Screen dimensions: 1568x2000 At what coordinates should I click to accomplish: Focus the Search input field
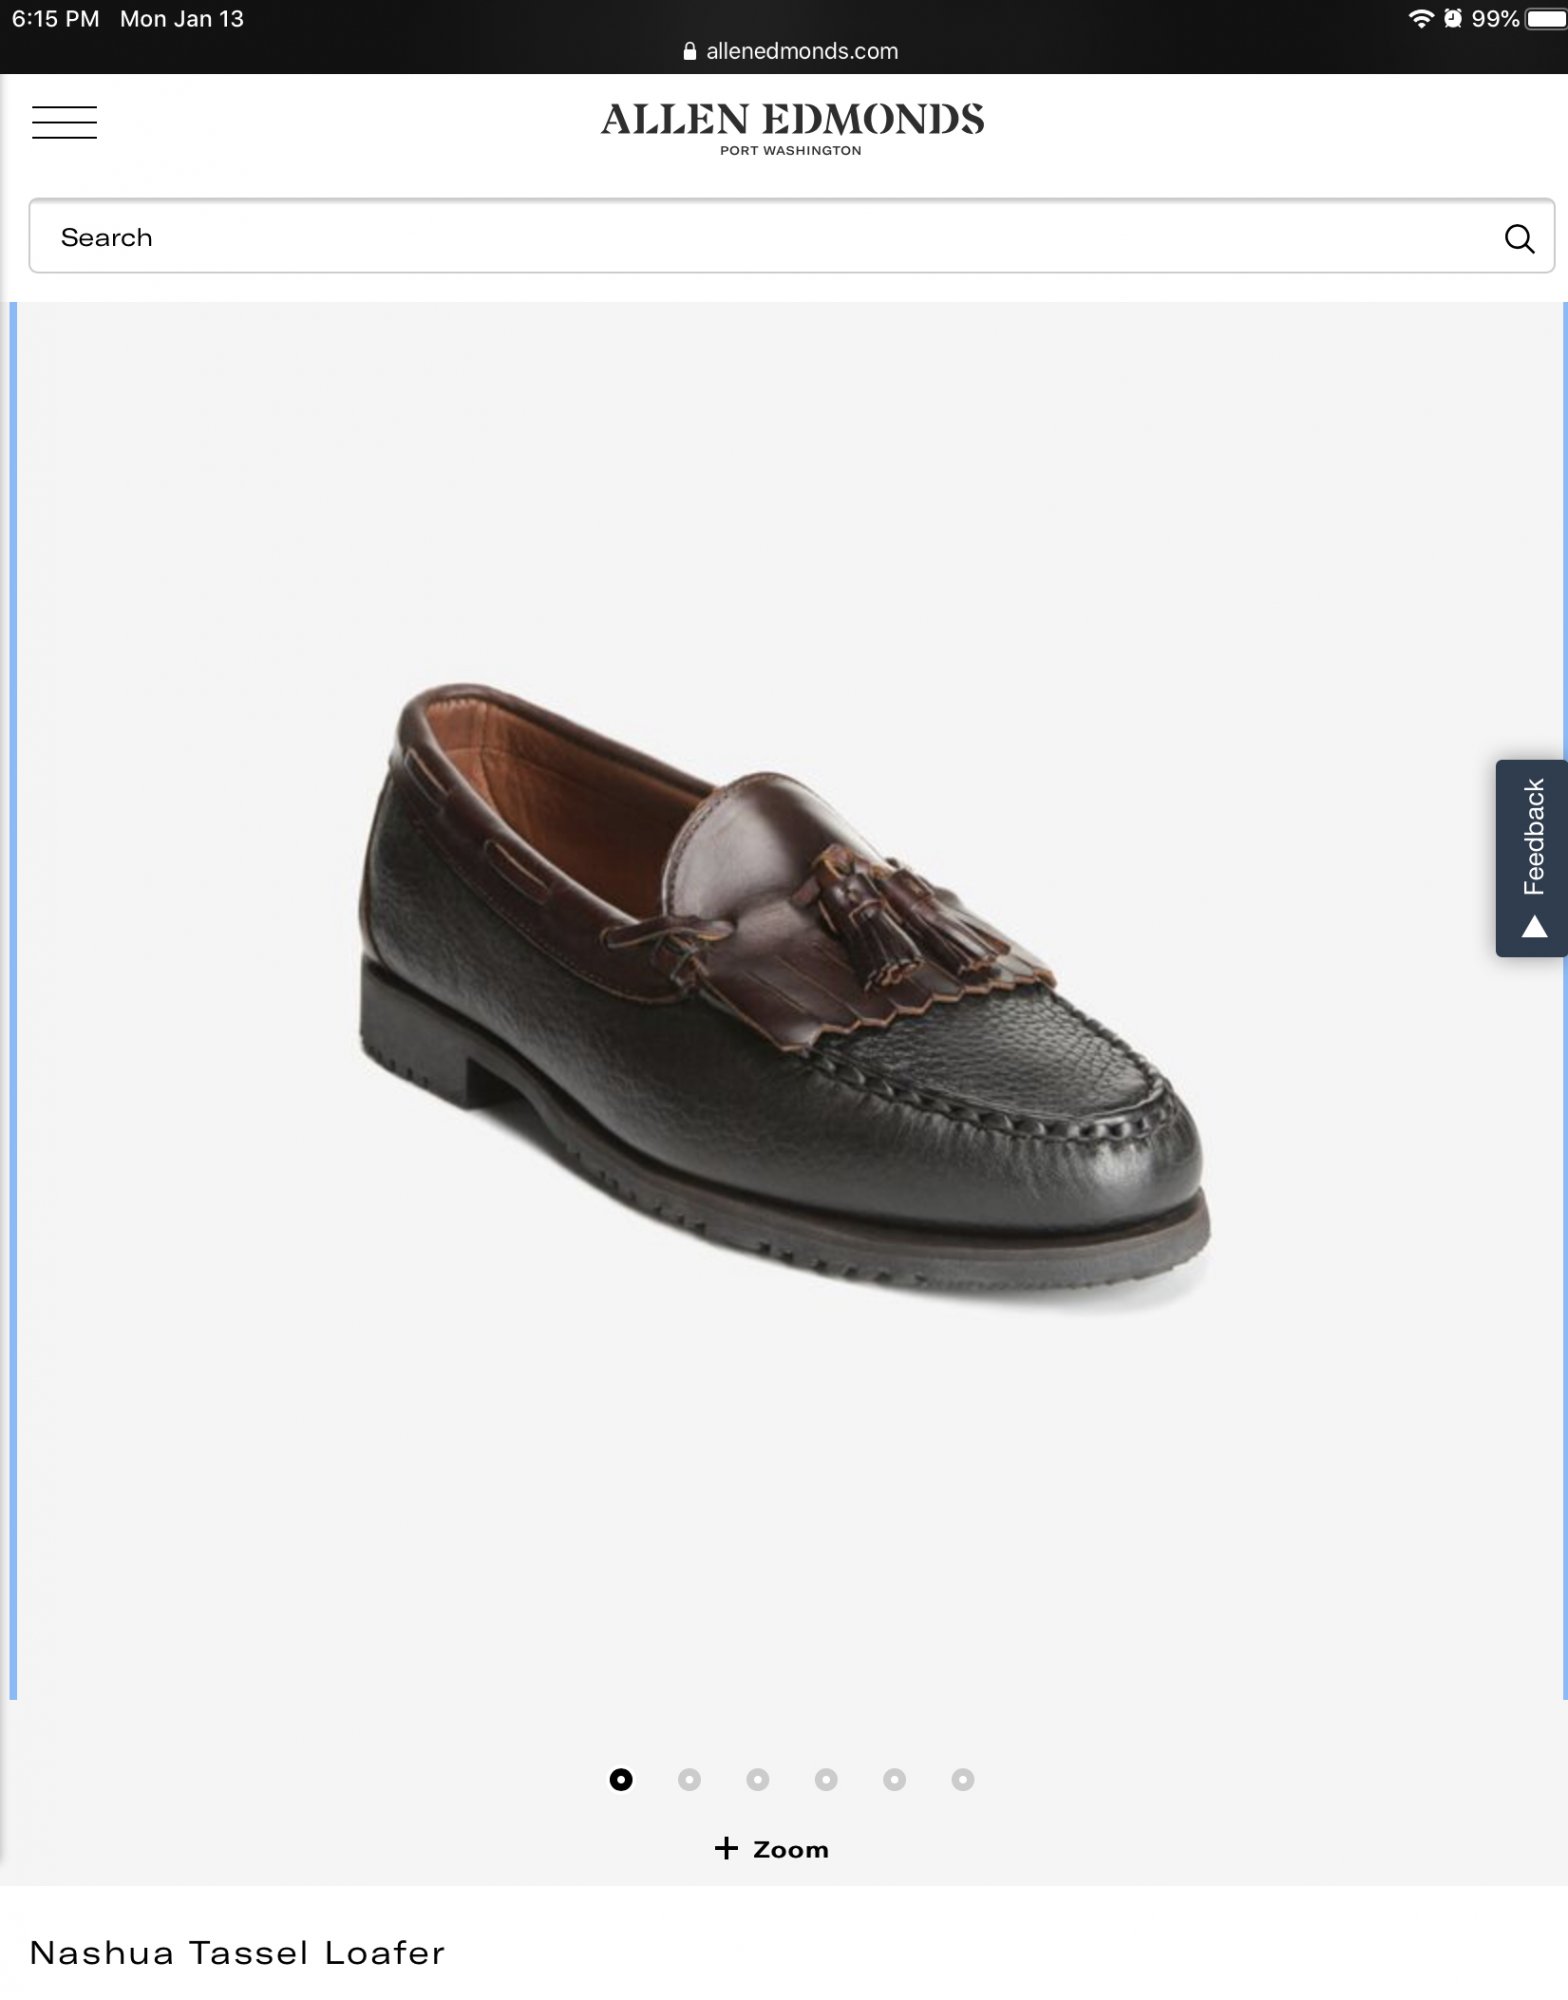coord(792,236)
